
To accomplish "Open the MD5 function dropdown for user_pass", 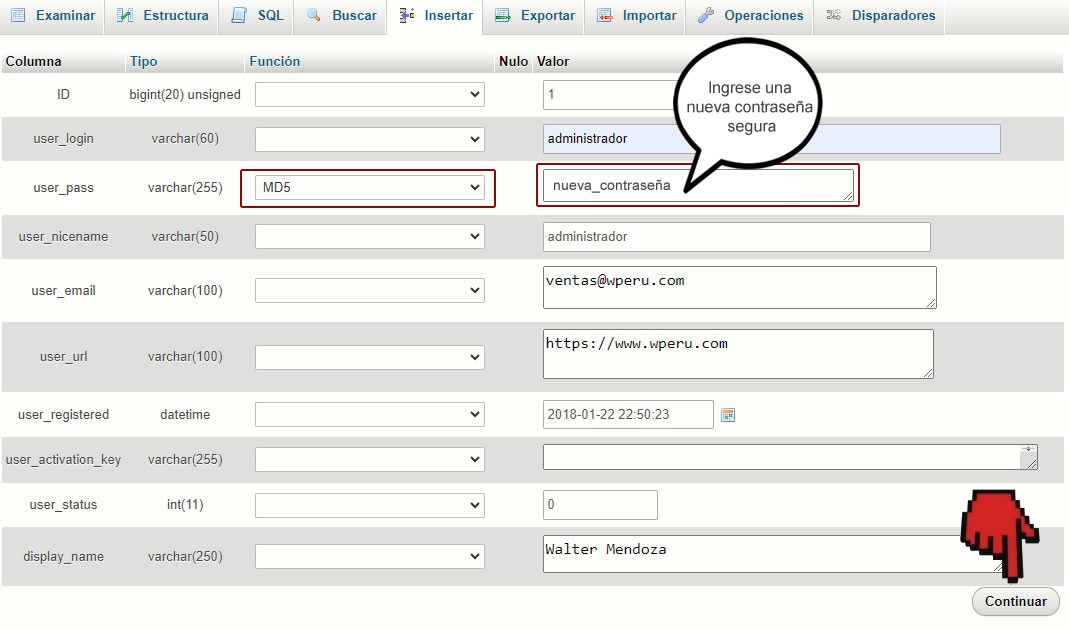I will click(x=369, y=187).
